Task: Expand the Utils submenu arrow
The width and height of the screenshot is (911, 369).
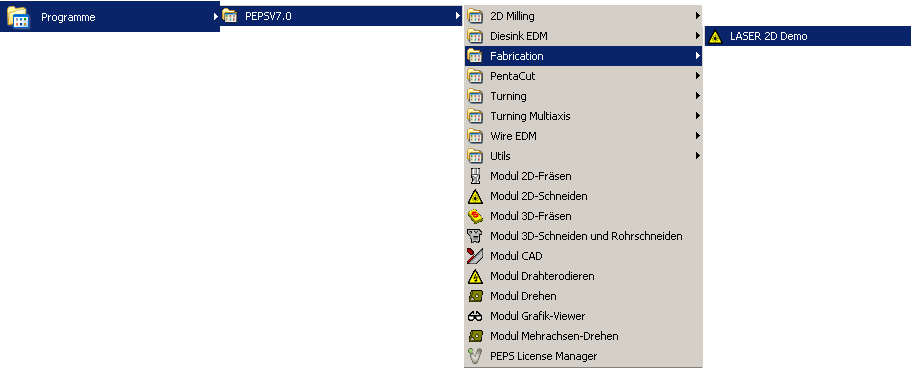Action: click(697, 156)
